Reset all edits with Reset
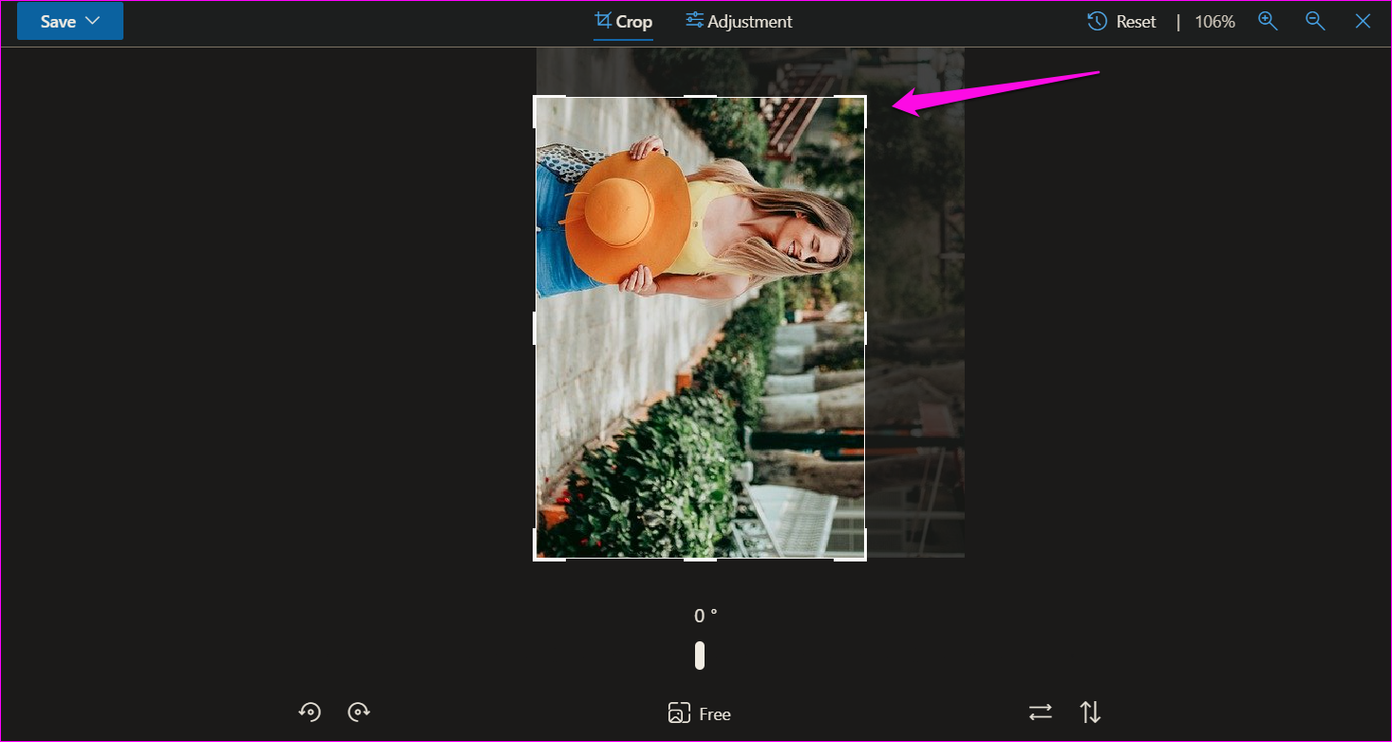Image resolution: width=1392 pixels, height=742 pixels. [1122, 21]
